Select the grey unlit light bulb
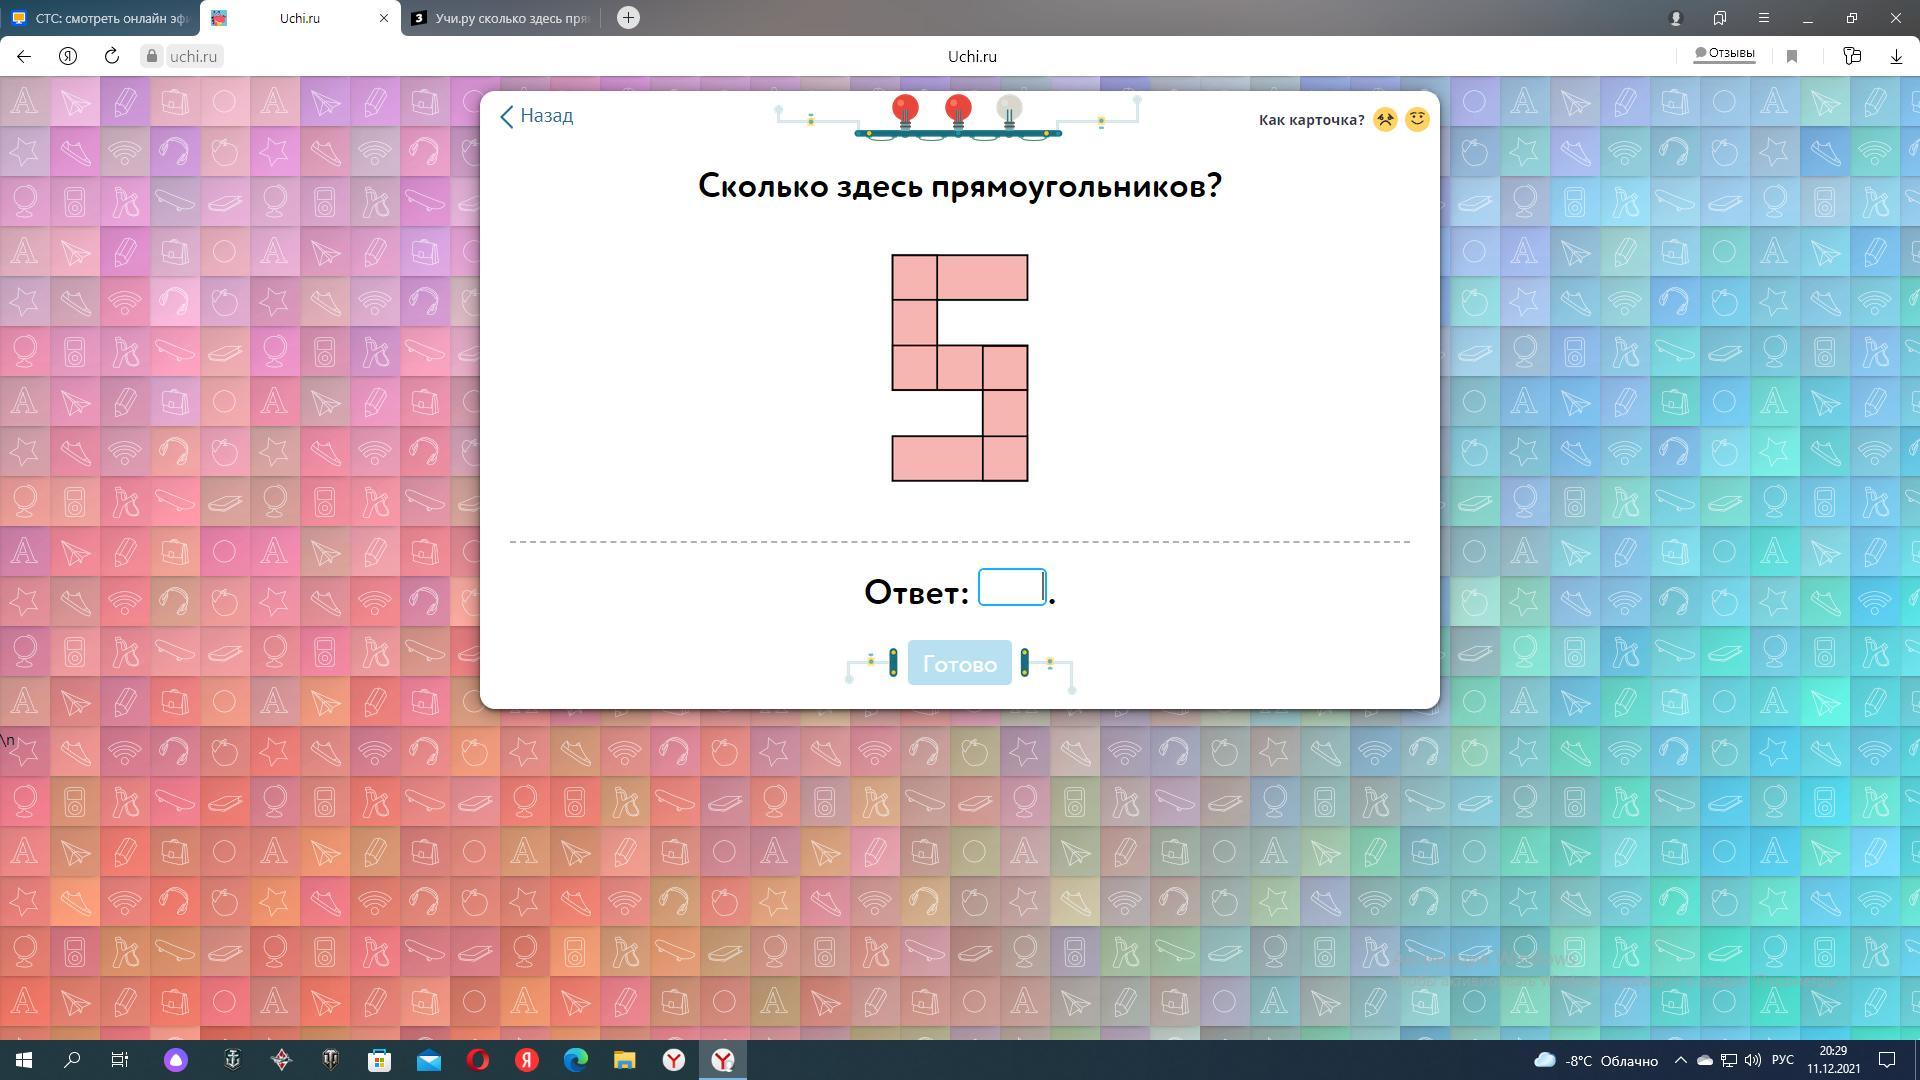Image resolution: width=1920 pixels, height=1080 pixels. point(1009,108)
